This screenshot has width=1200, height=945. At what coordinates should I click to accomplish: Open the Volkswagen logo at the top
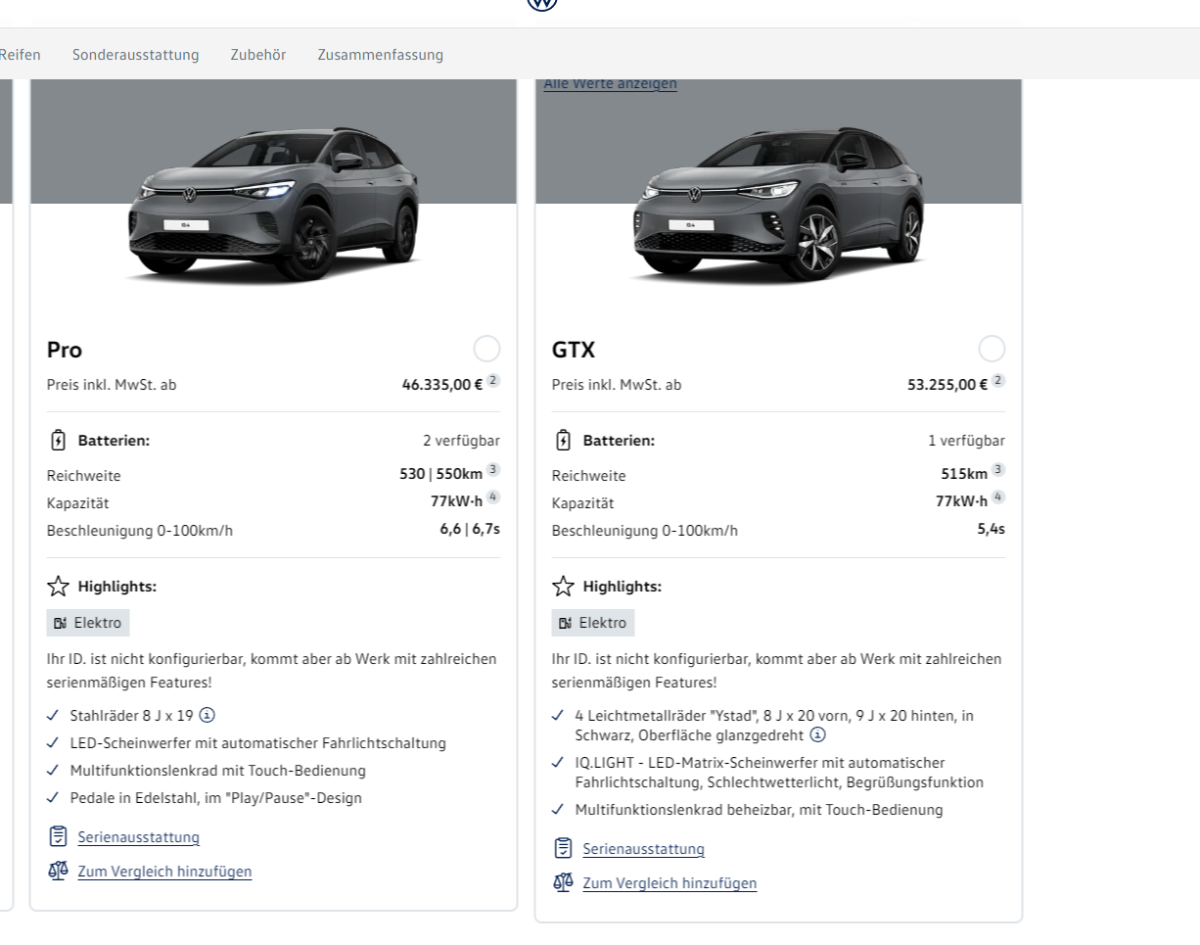(542, 4)
